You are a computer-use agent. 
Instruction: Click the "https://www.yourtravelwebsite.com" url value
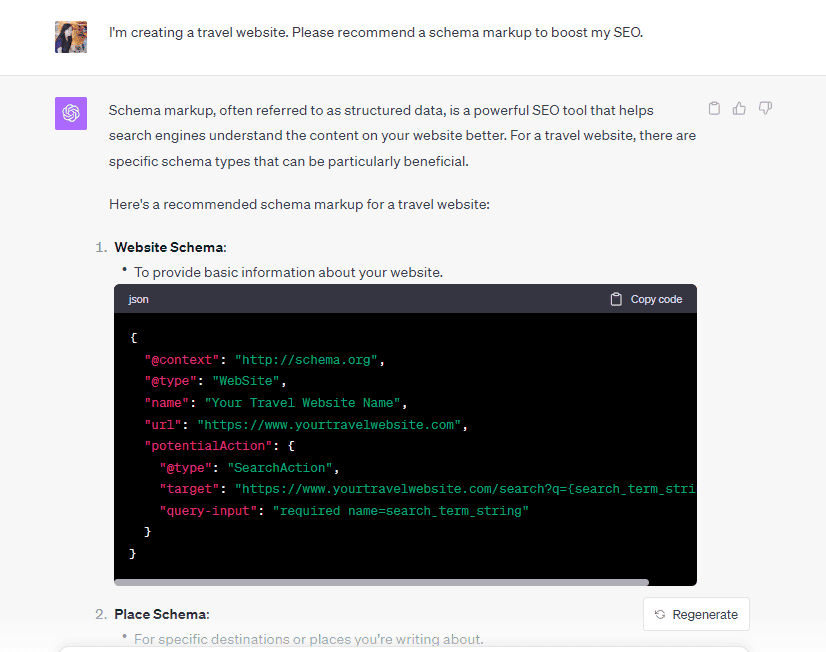329,424
